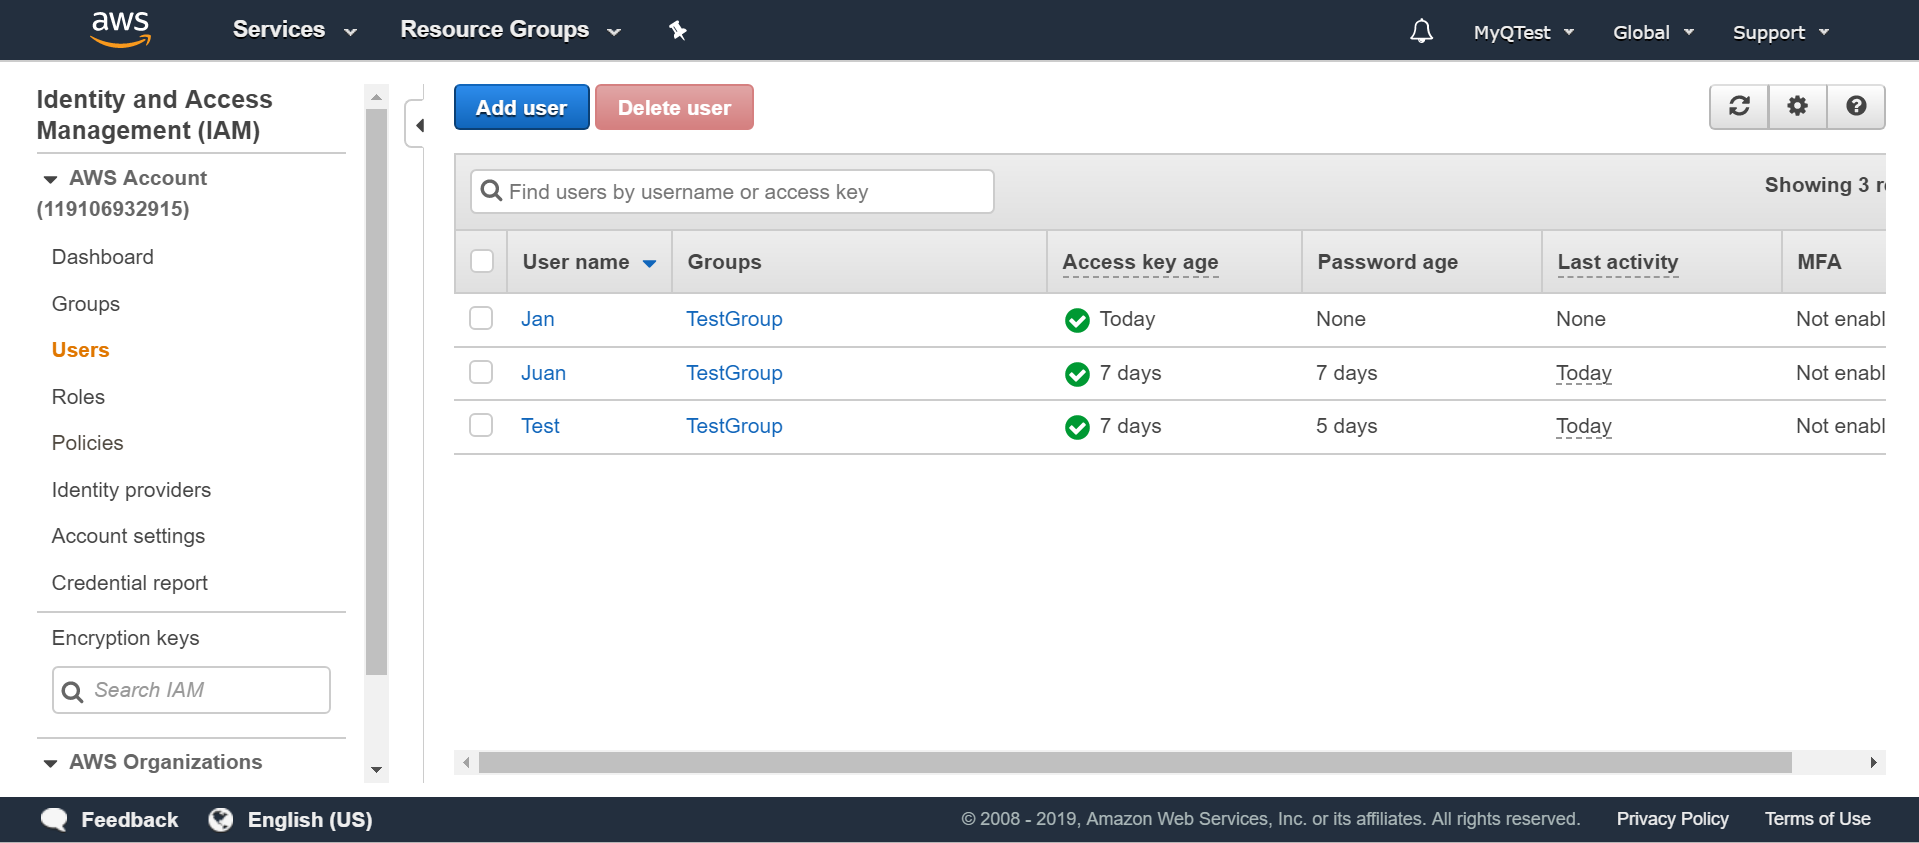Screen dimensions: 1919x843
Task: Go to Roles in the sidebar
Action: point(78,397)
